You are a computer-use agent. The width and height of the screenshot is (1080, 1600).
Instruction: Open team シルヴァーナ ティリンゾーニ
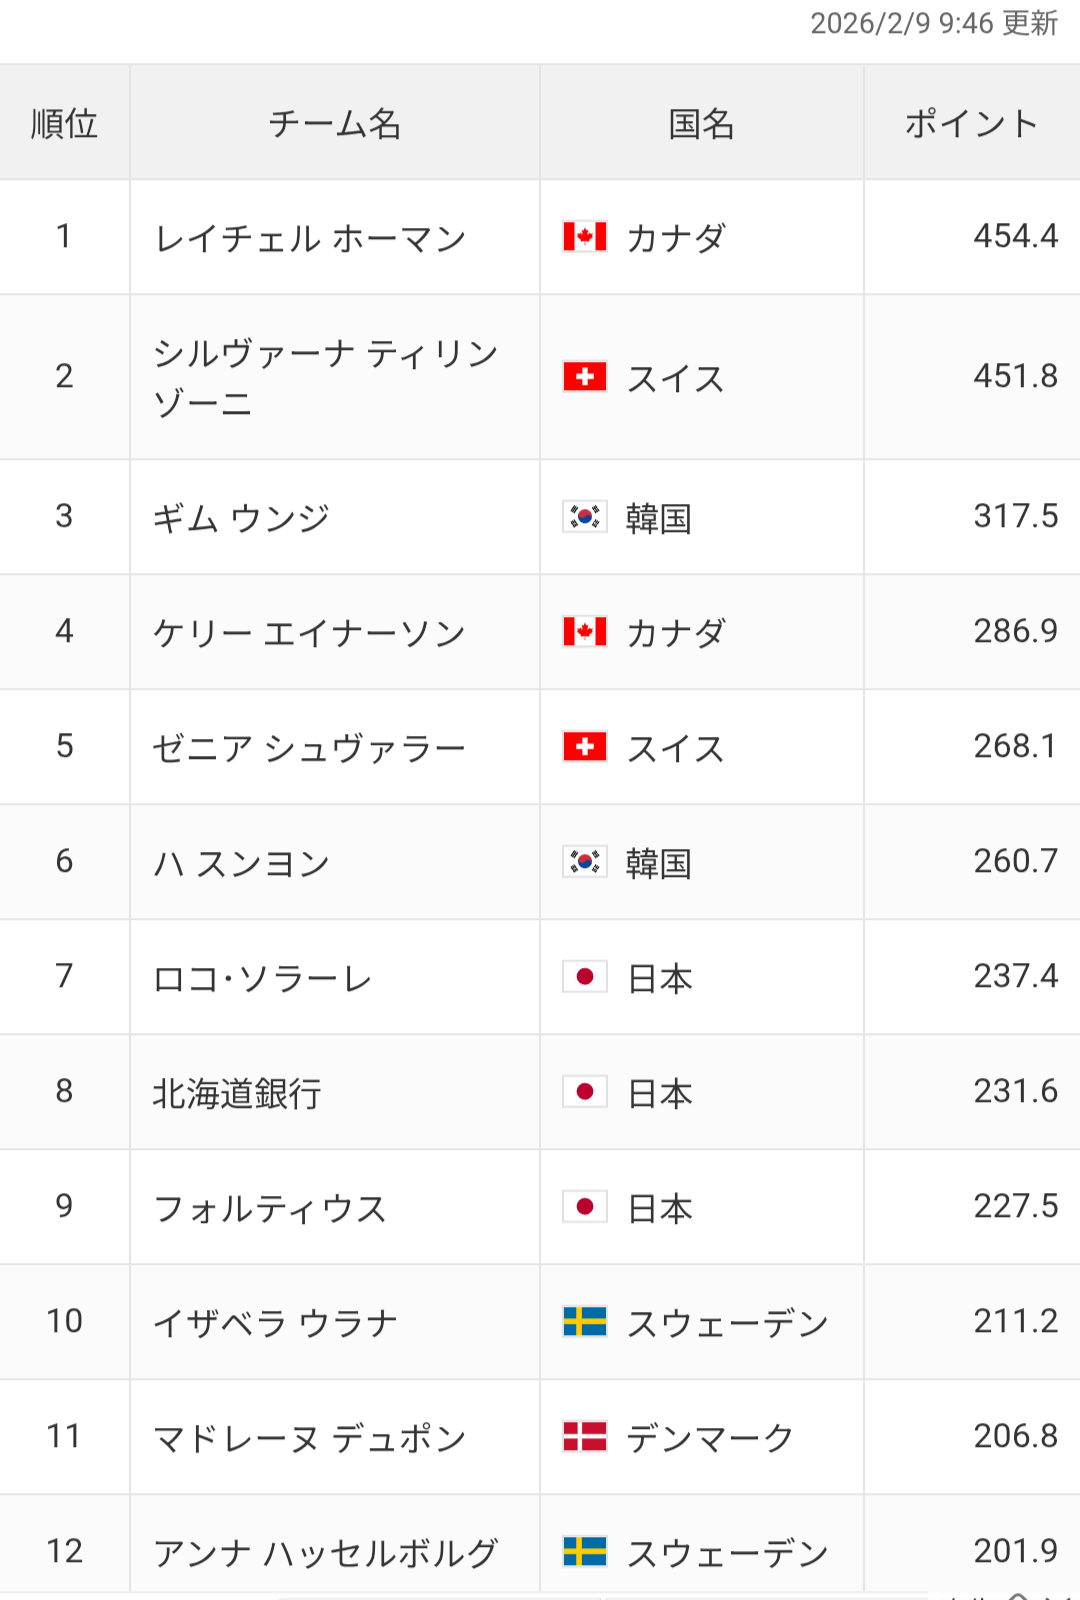[325, 378]
